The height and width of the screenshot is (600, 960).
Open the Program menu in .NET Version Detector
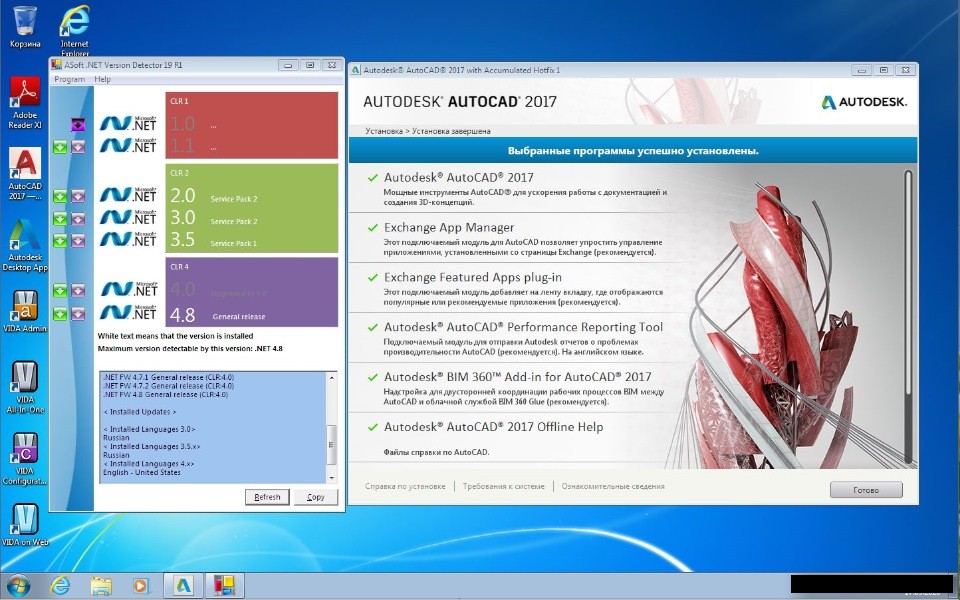tap(69, 80)
